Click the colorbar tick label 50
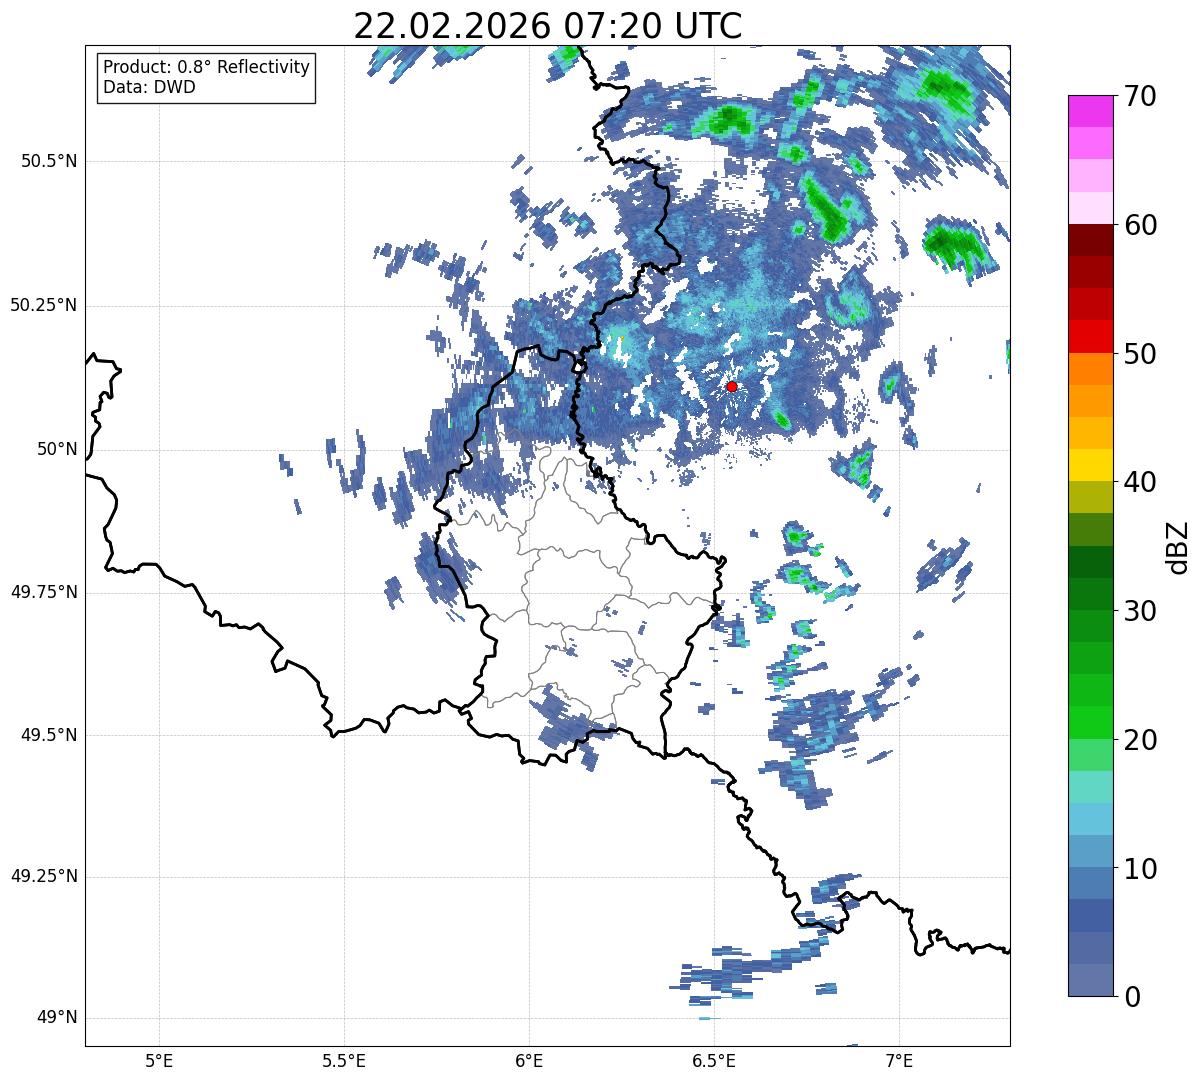This screenshot has height=1081, width=1202. click(1141, 354)
